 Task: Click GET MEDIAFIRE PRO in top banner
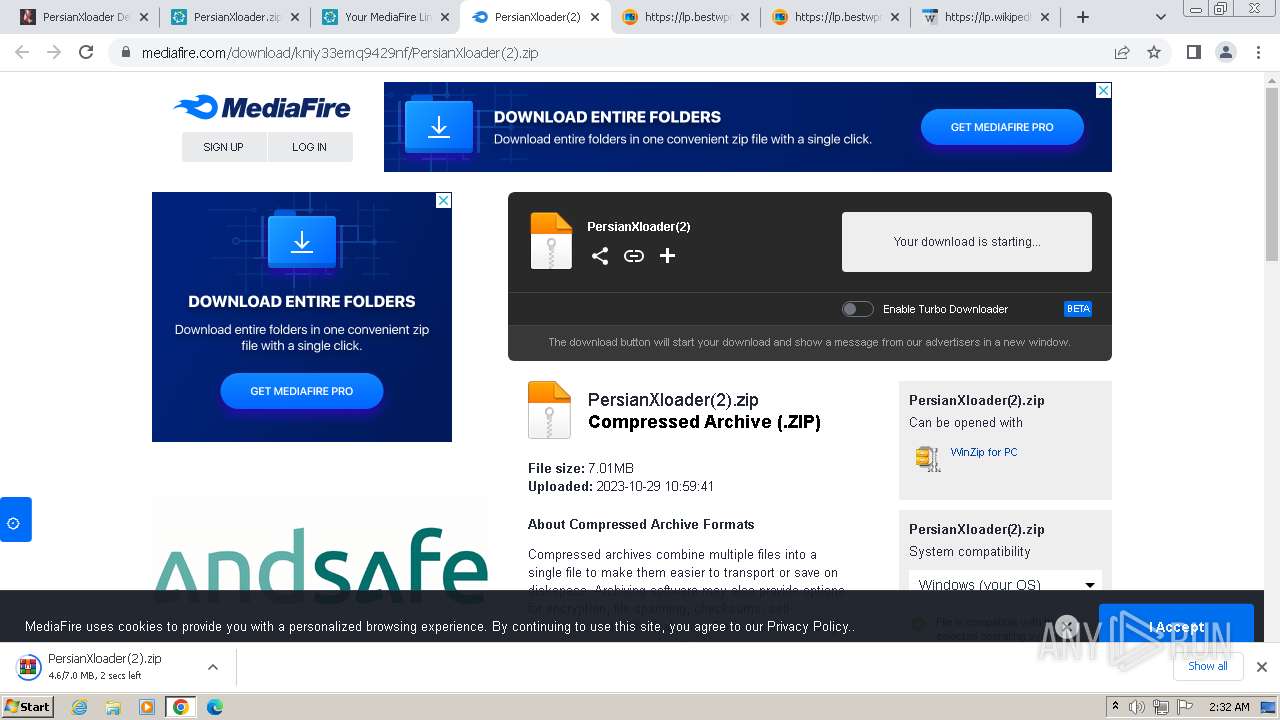click(x=1002, y=127)
